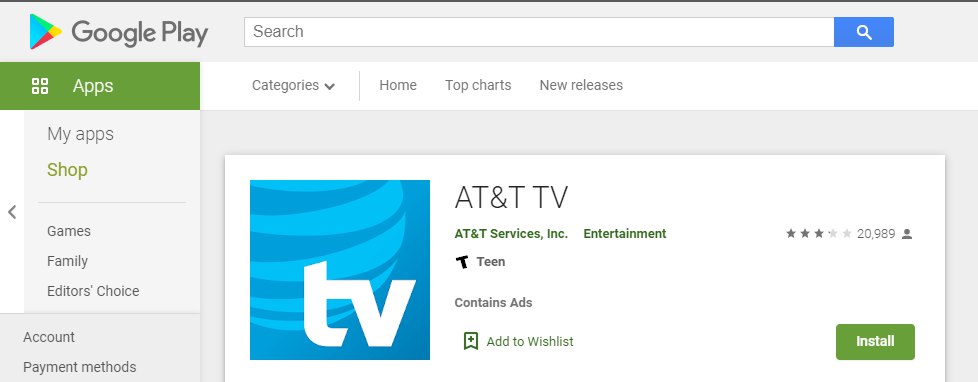978x382 pixels.
Task: Click the 20,989 ratings count
Action: (876, 234)
